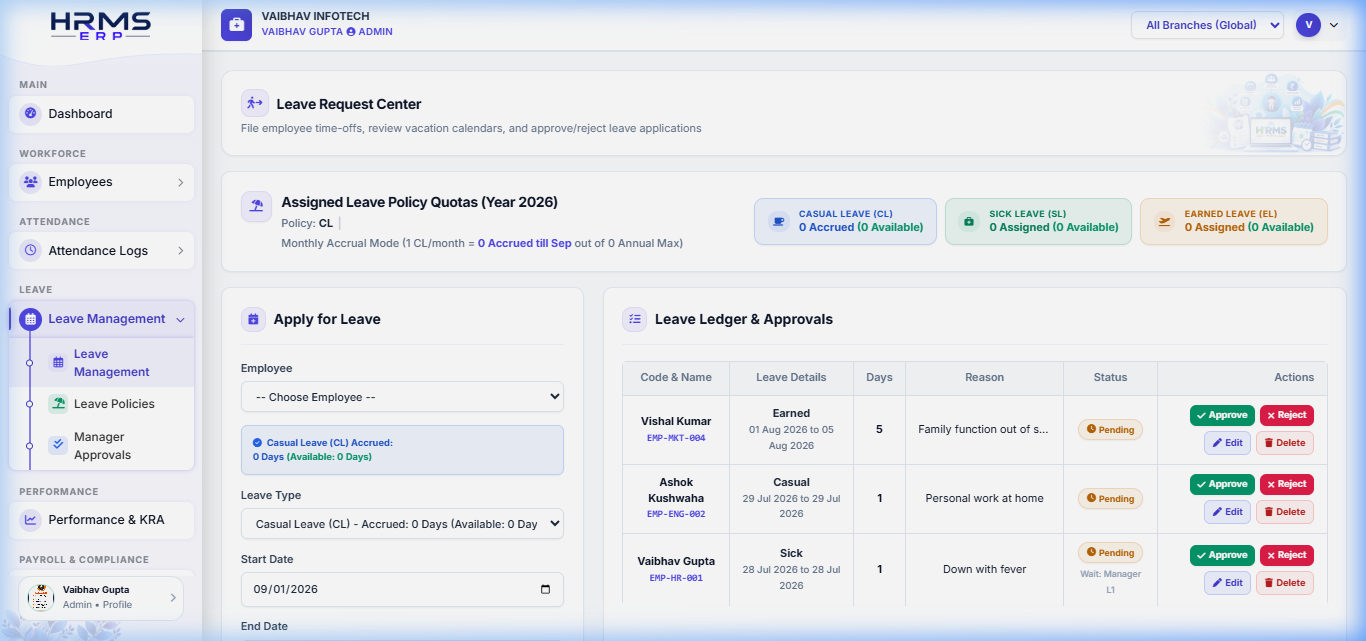This screenshot has width=1366, height=641.
Task: Click the Leave Request Center walking icon
Action: (x=255, y=103)
